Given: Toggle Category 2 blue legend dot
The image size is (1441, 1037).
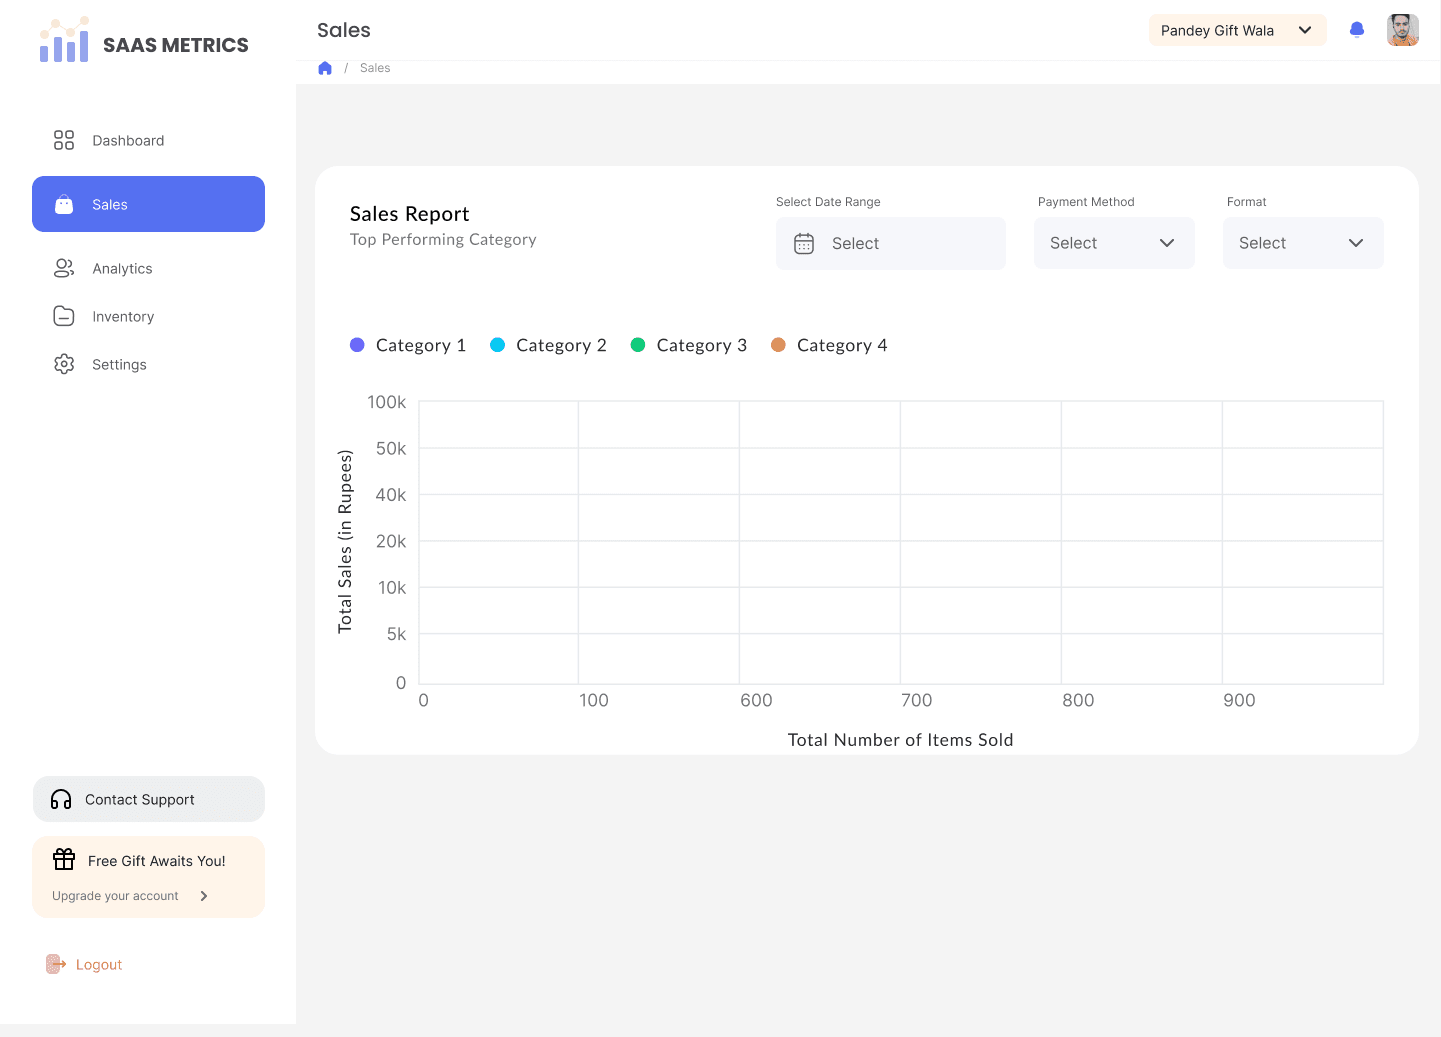Looking at the screenshot, I should click(497, 345).
